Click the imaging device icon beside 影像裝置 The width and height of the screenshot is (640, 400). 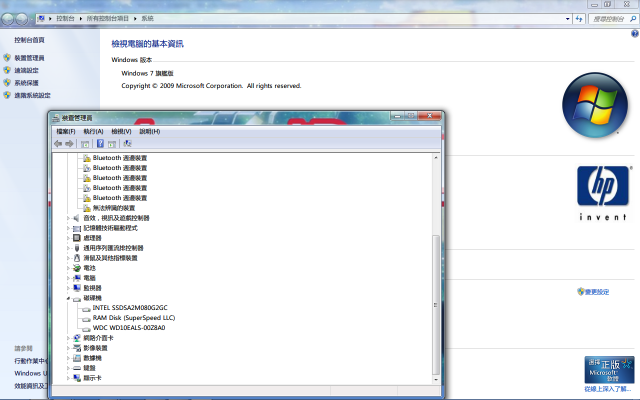coord(76,348)
